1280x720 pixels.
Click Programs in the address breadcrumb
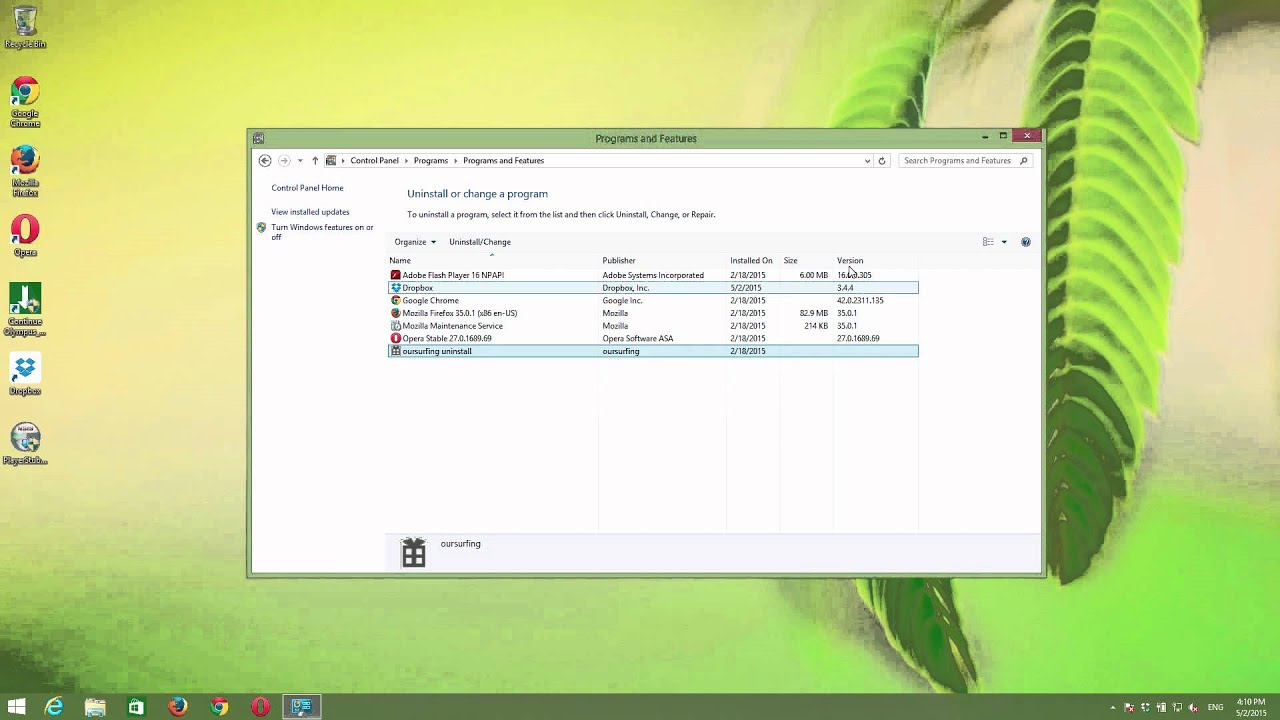[x=431, y=161]
